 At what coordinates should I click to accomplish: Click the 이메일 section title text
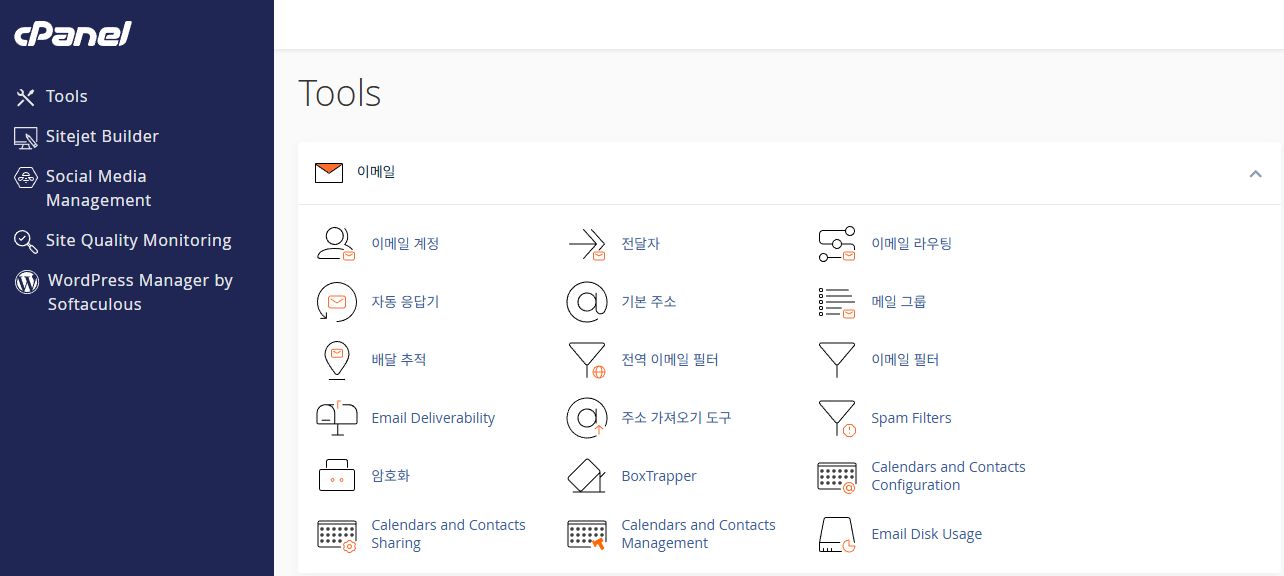point(376,172)
